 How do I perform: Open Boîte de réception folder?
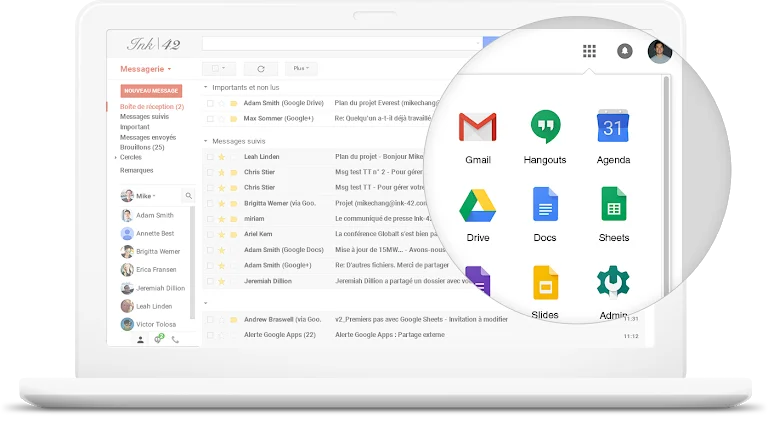(151, 106)
